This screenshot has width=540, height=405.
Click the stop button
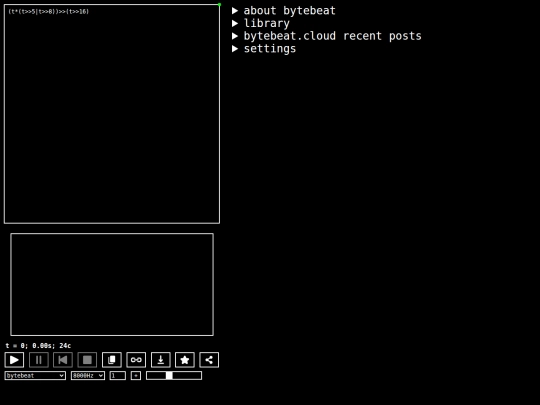coord(87,360)
